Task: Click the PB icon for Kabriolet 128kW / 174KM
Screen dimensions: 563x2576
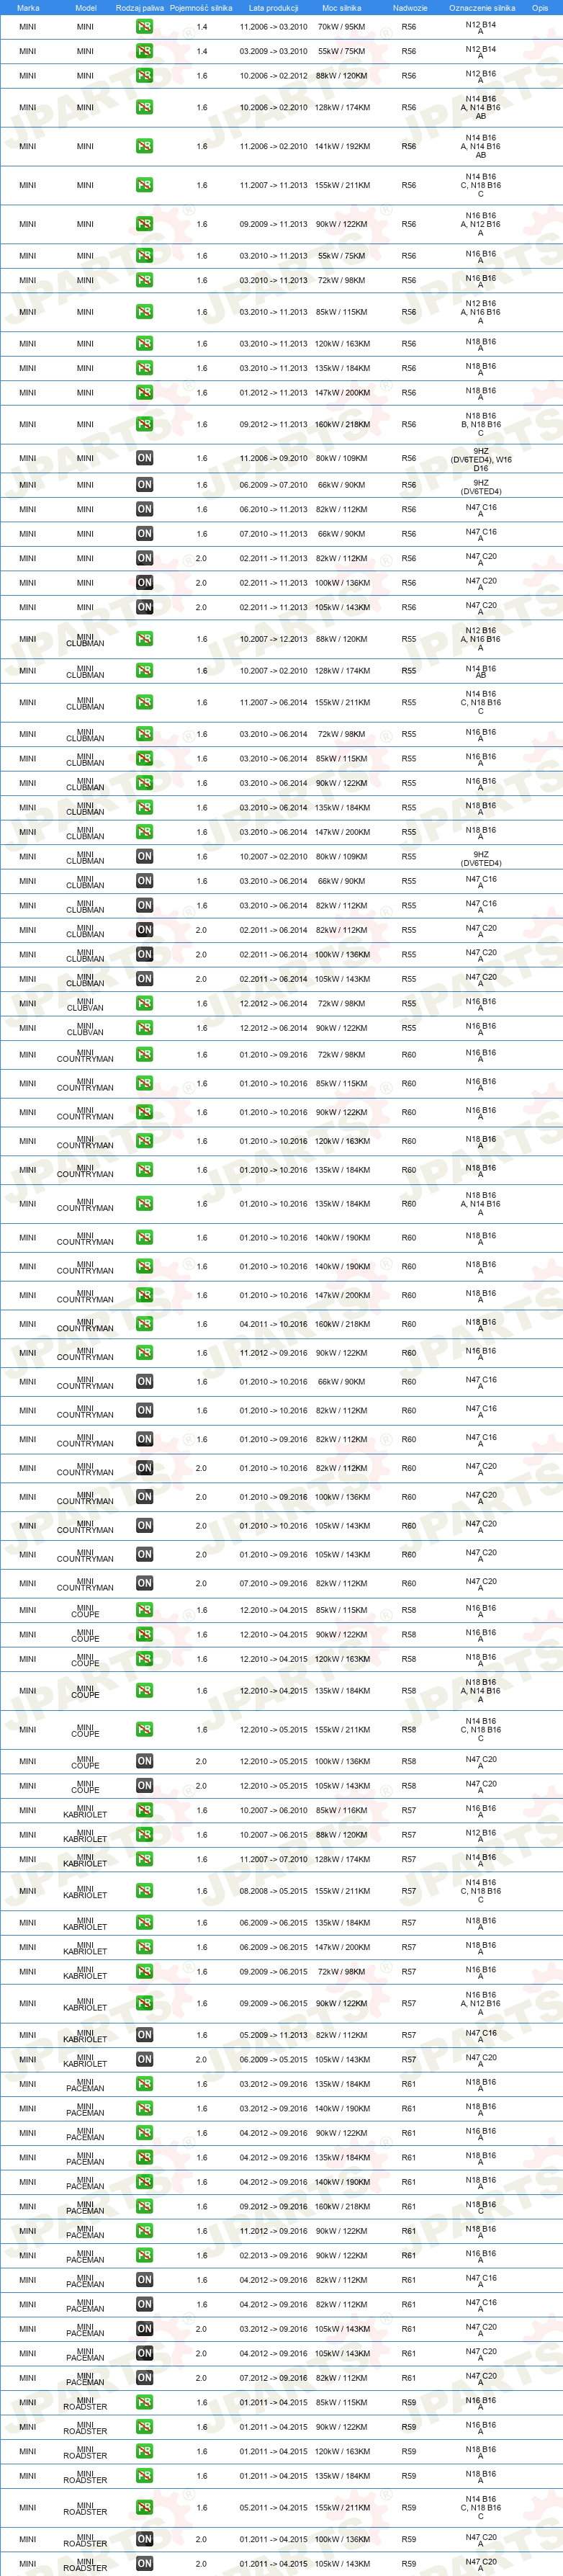Action: [x=144, y=1859]
